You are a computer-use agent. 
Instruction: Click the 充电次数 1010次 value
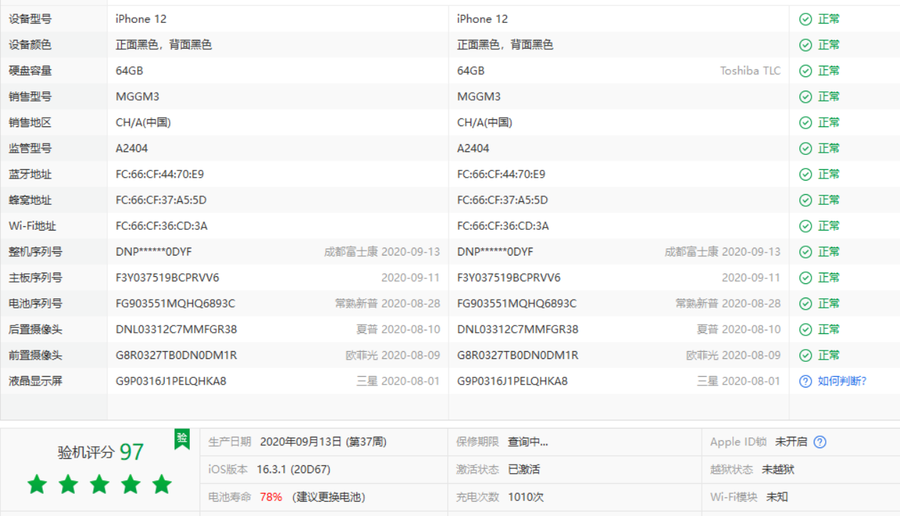pos(526,497)
